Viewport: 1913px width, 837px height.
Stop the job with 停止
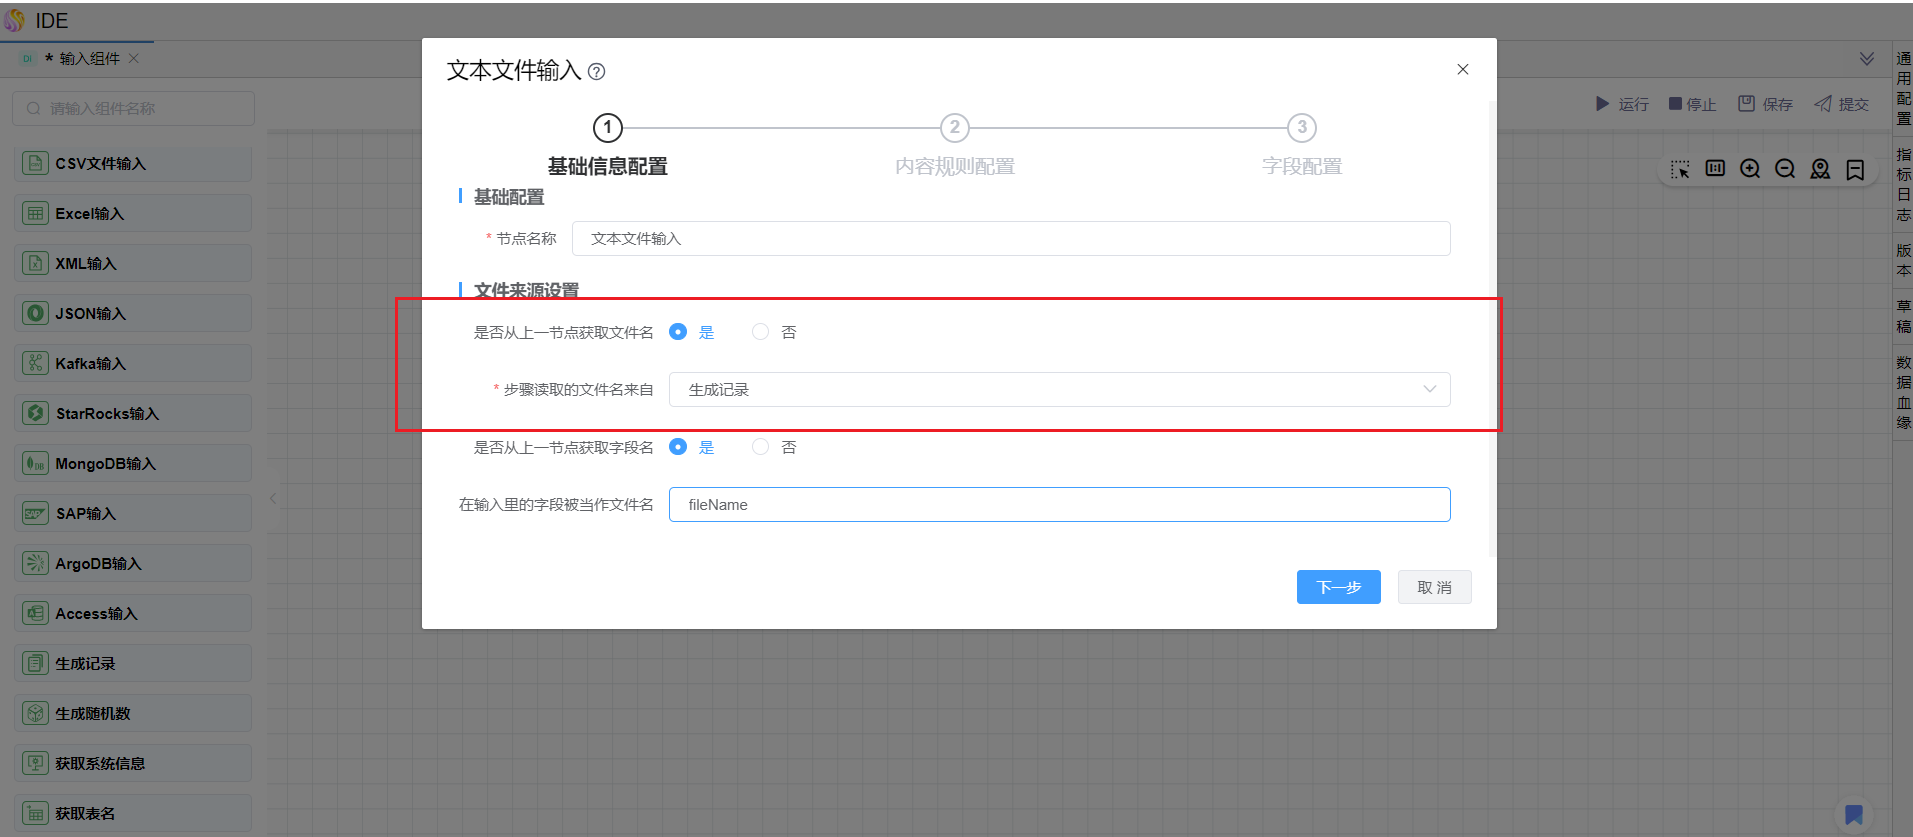point(1692,104)
